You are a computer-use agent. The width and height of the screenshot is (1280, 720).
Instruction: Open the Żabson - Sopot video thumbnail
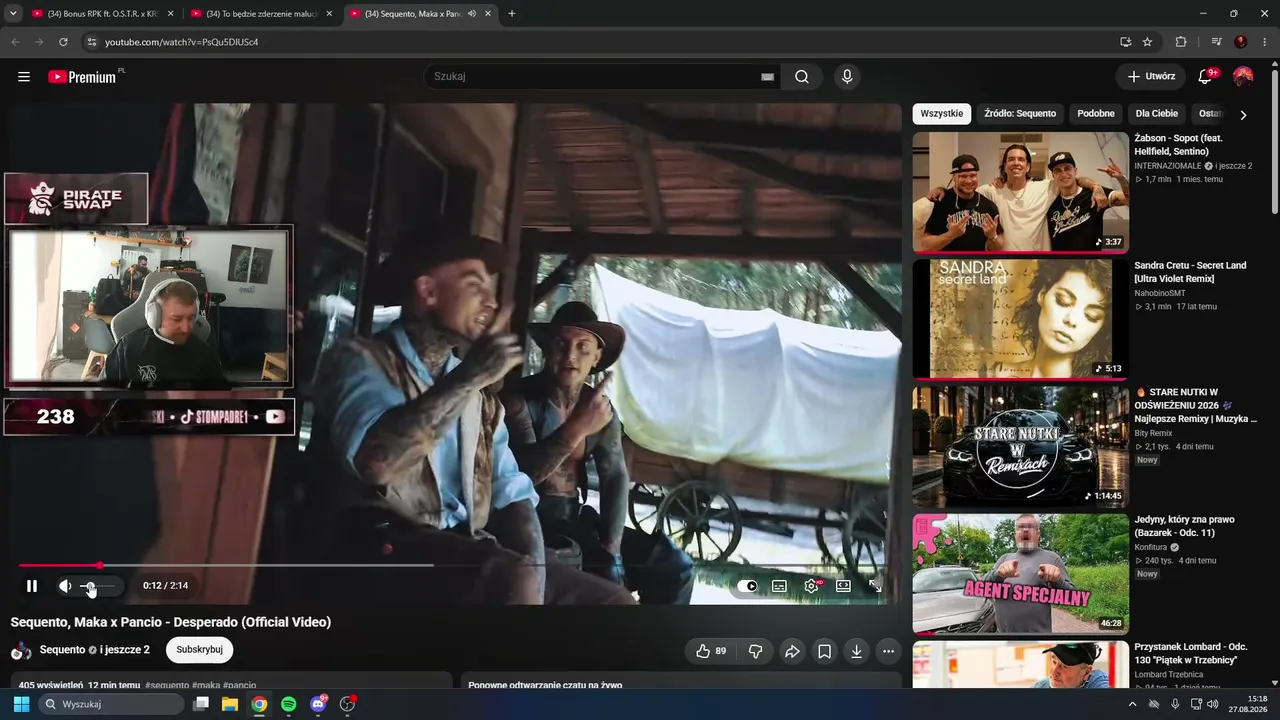pyautogui.click(x=1021, y=192)
